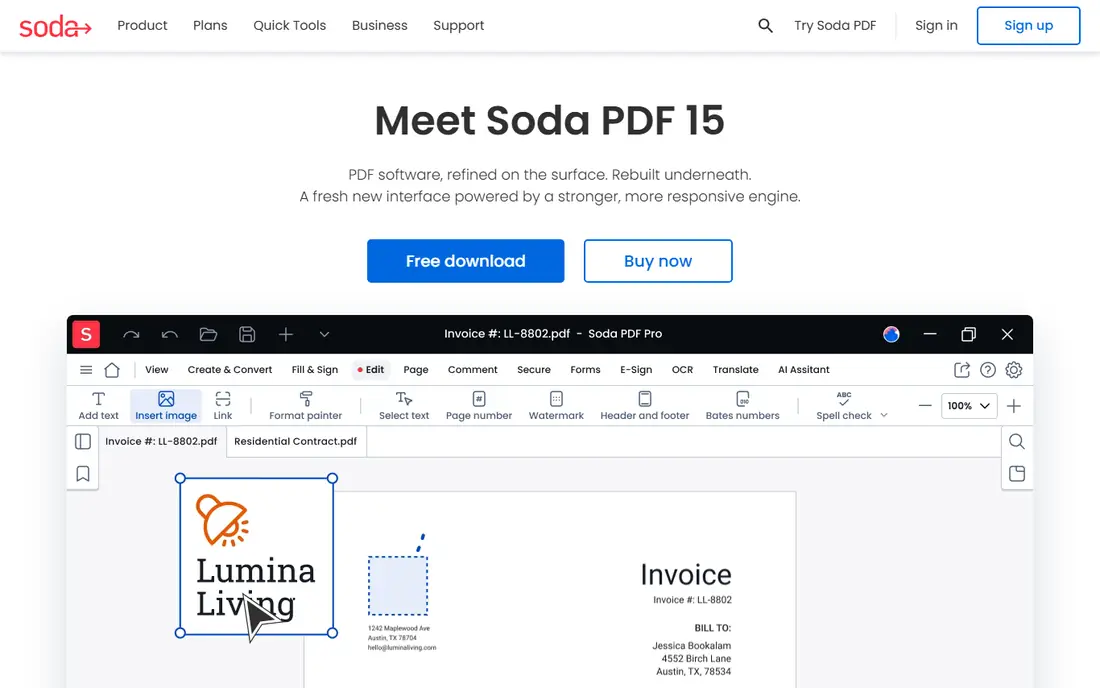
Task: Click the Sign up button
Action: pyautogui.click(x=1028, y=26)
